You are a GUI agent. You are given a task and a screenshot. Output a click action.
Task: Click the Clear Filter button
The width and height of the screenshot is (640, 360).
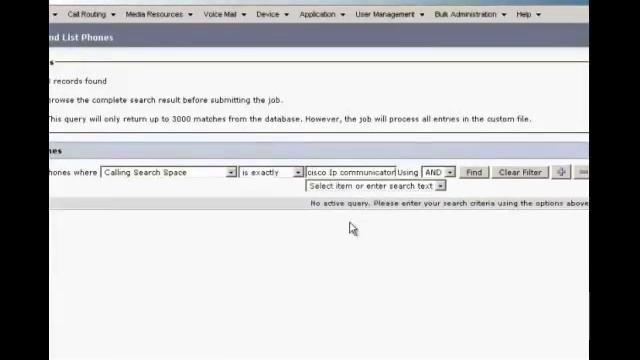pyautogui.click(x=520, y=173)
